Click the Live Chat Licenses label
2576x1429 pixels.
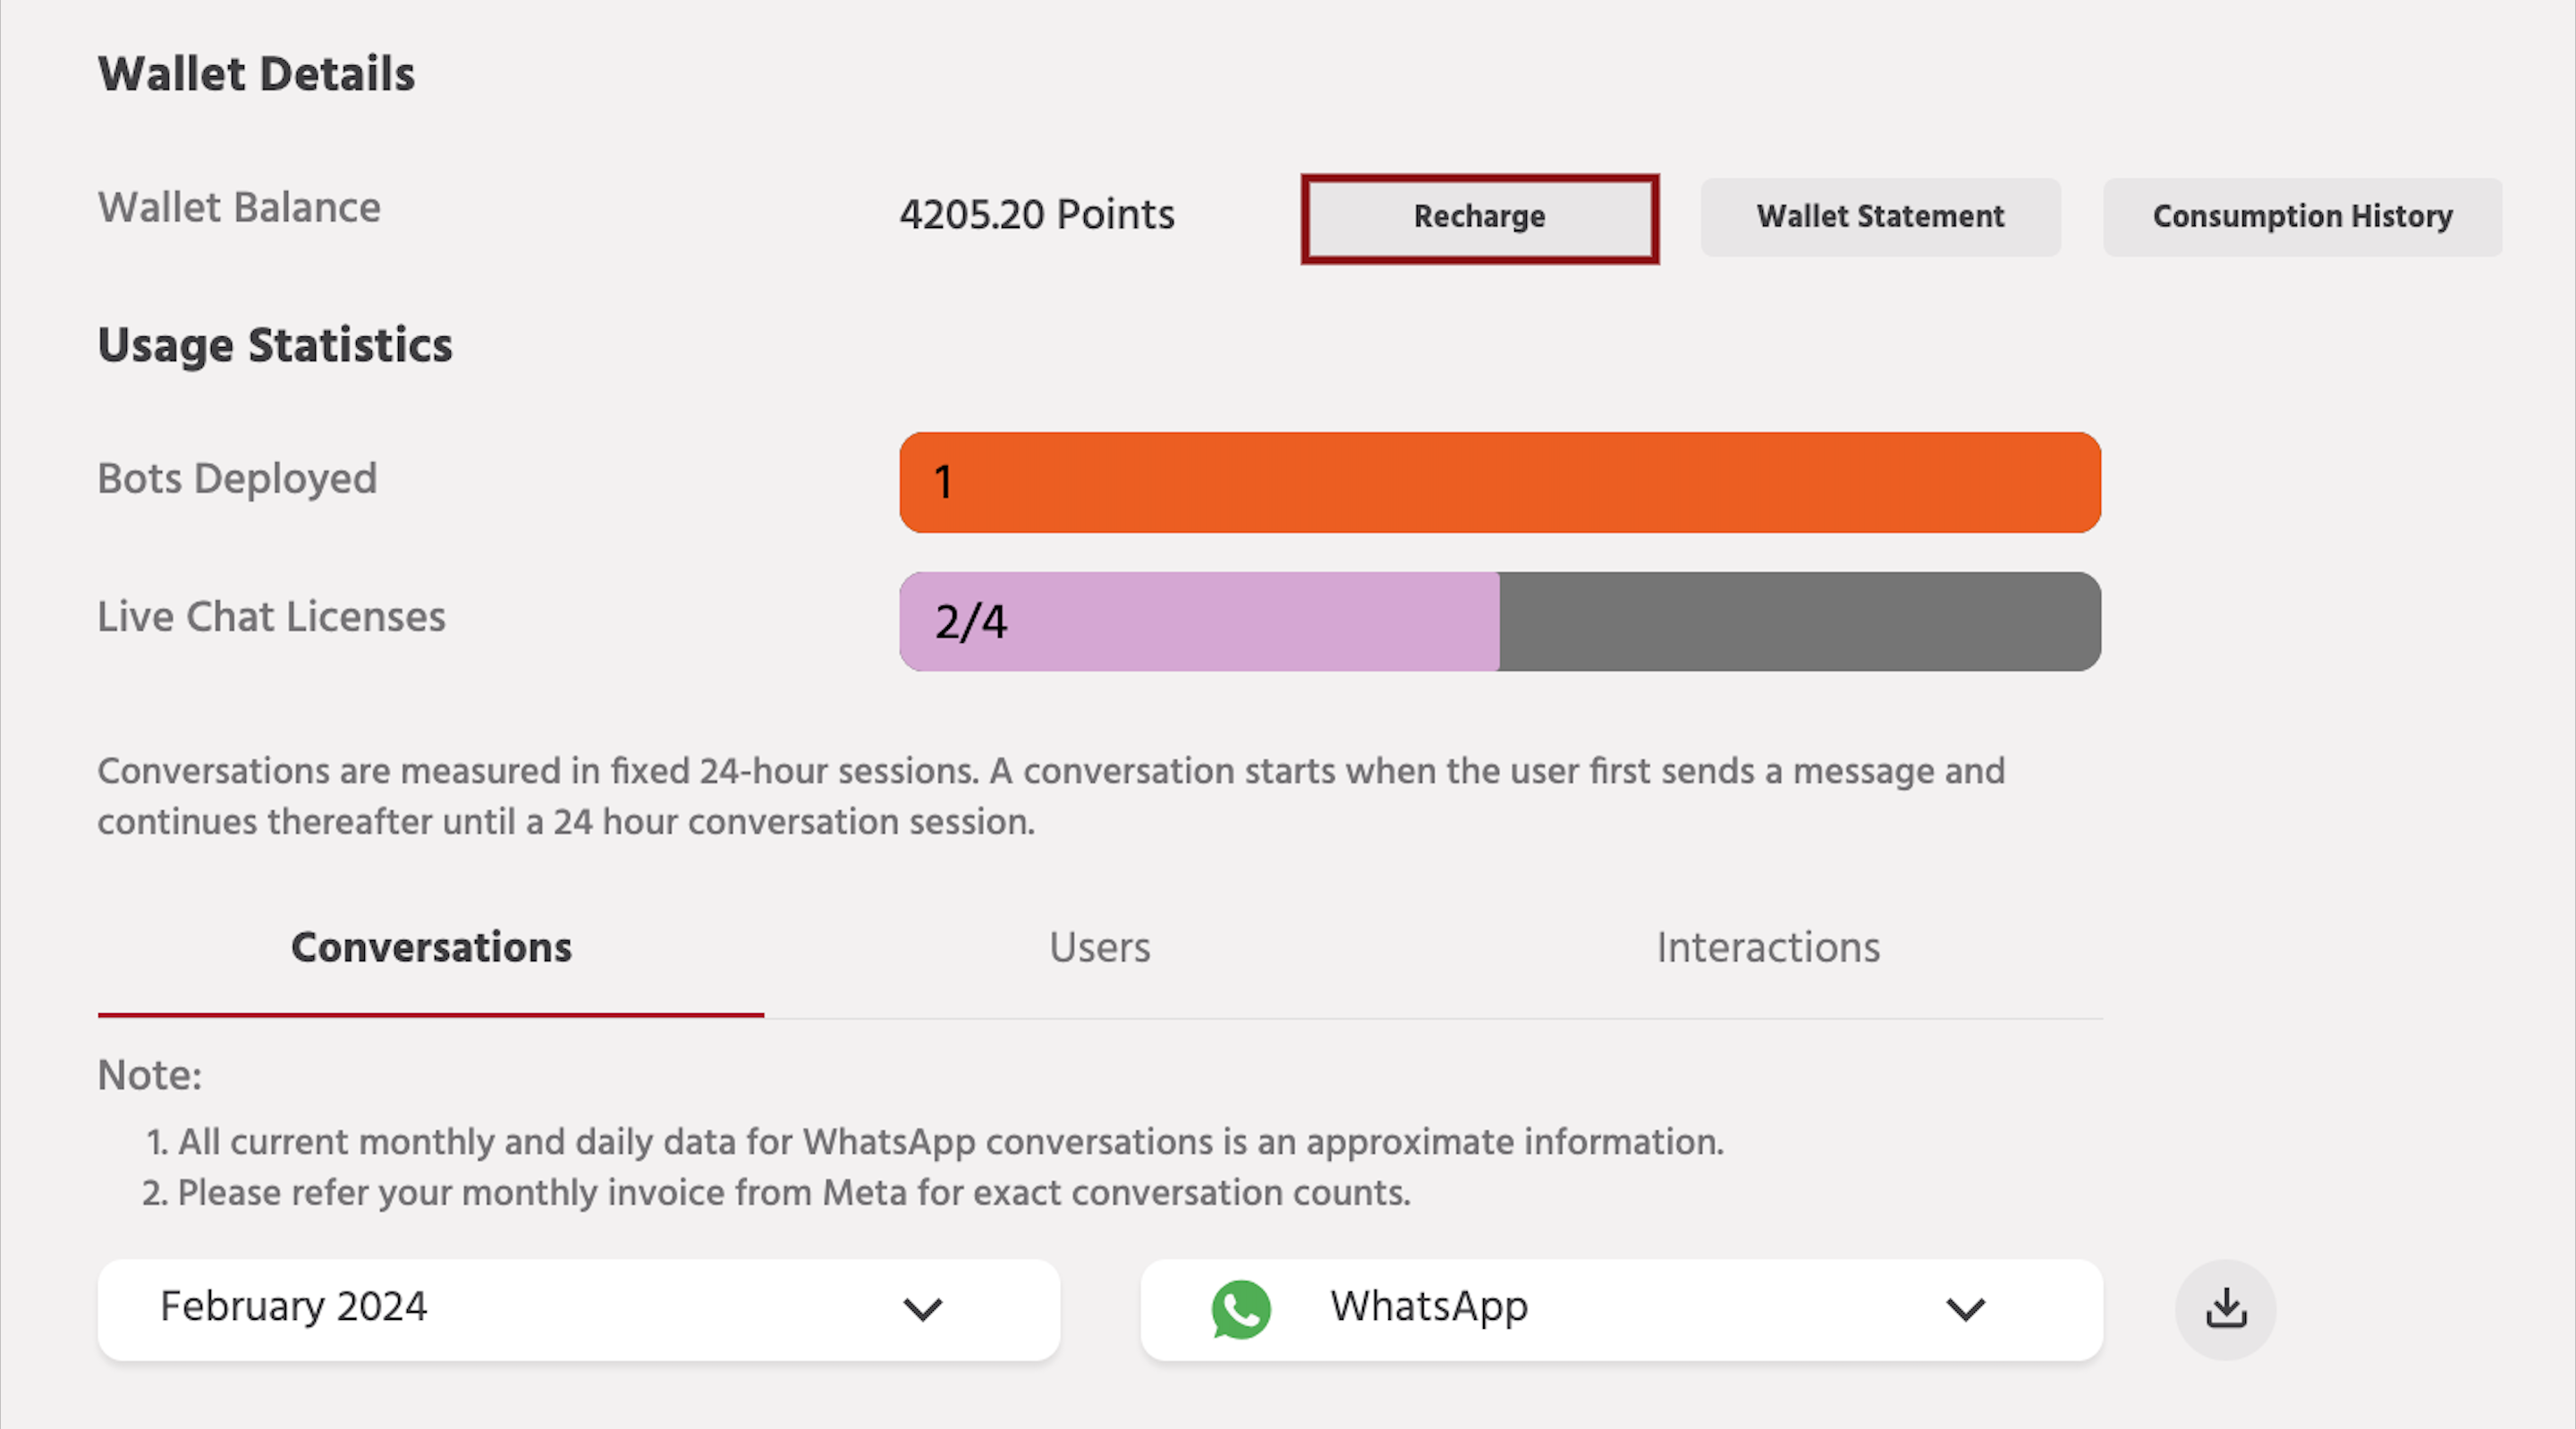271,617
